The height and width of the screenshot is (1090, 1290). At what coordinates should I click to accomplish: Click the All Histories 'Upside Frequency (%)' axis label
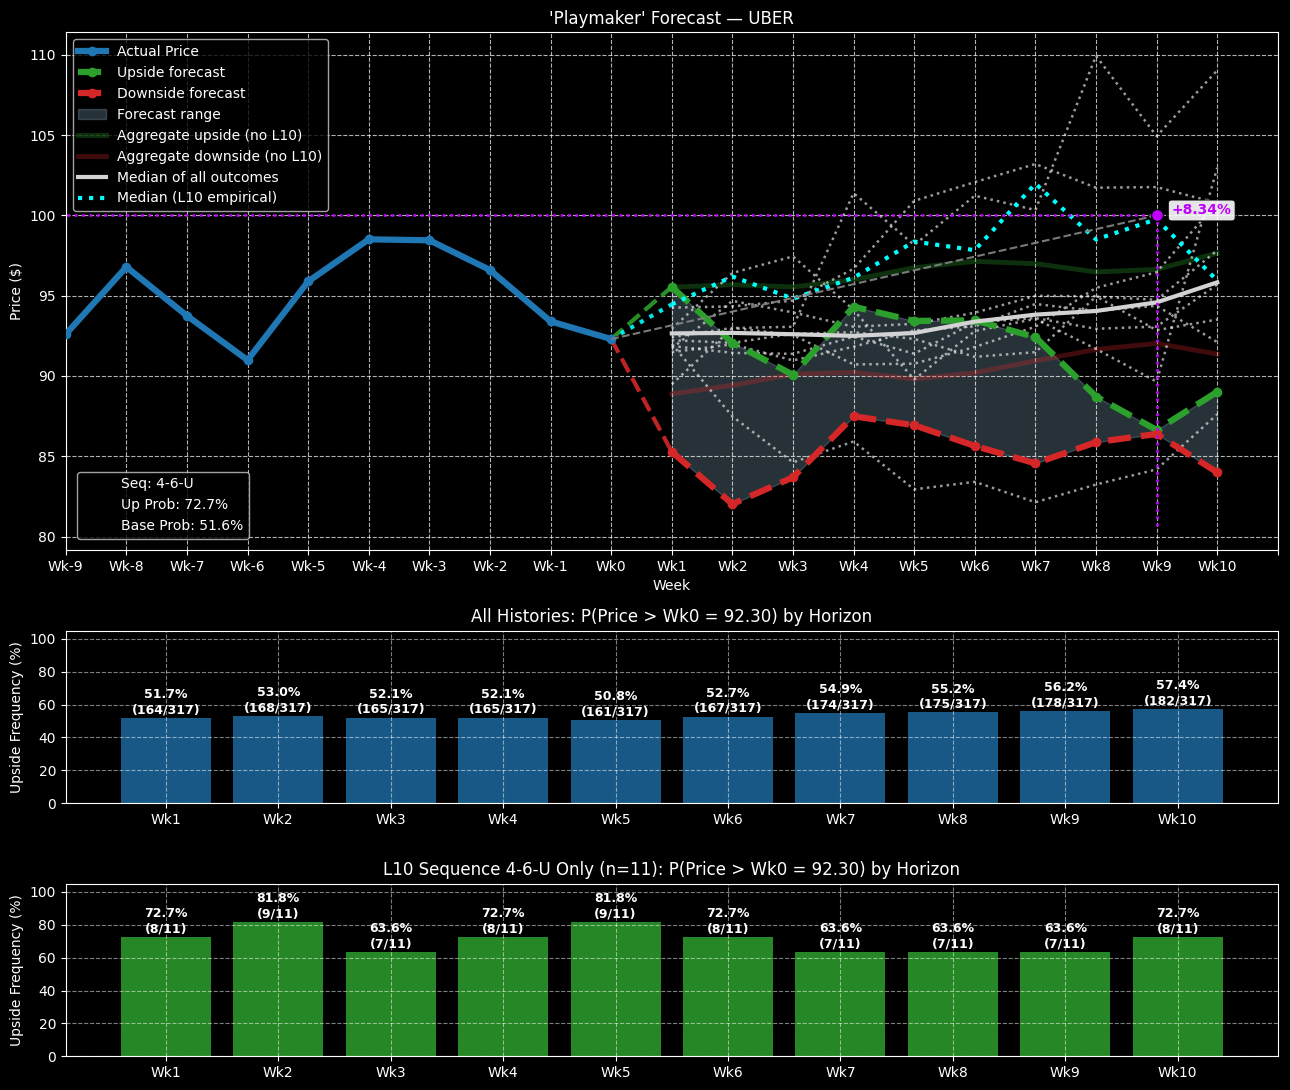pos(16,718)
